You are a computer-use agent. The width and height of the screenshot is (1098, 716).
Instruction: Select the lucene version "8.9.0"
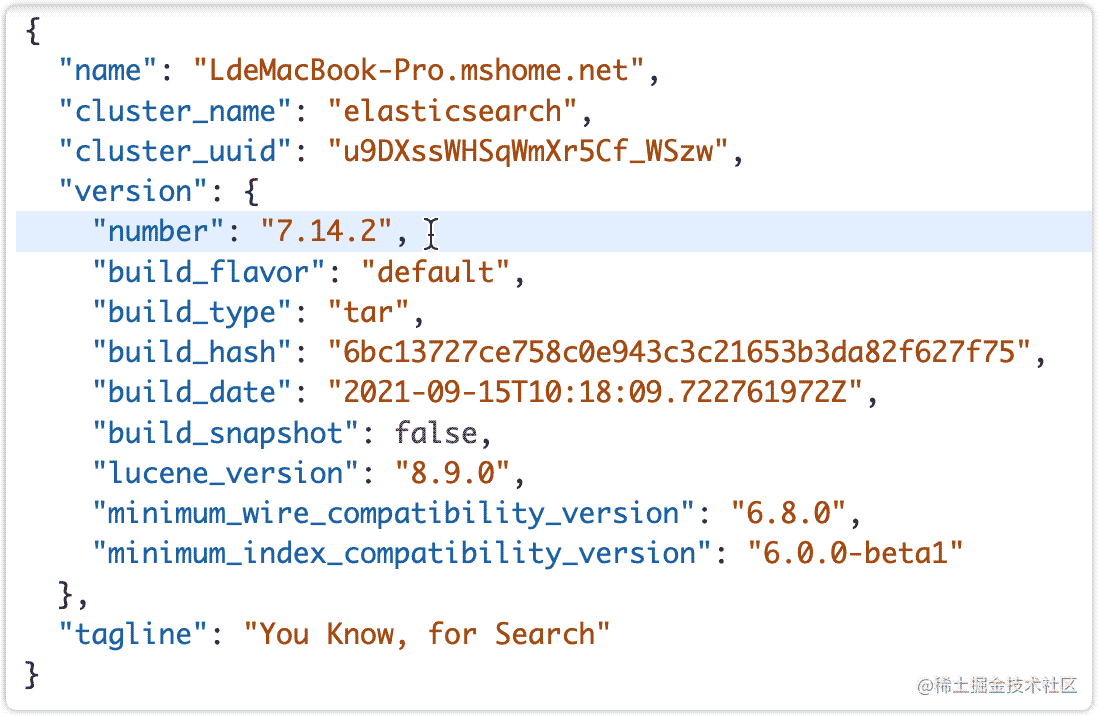pos(452,474)
